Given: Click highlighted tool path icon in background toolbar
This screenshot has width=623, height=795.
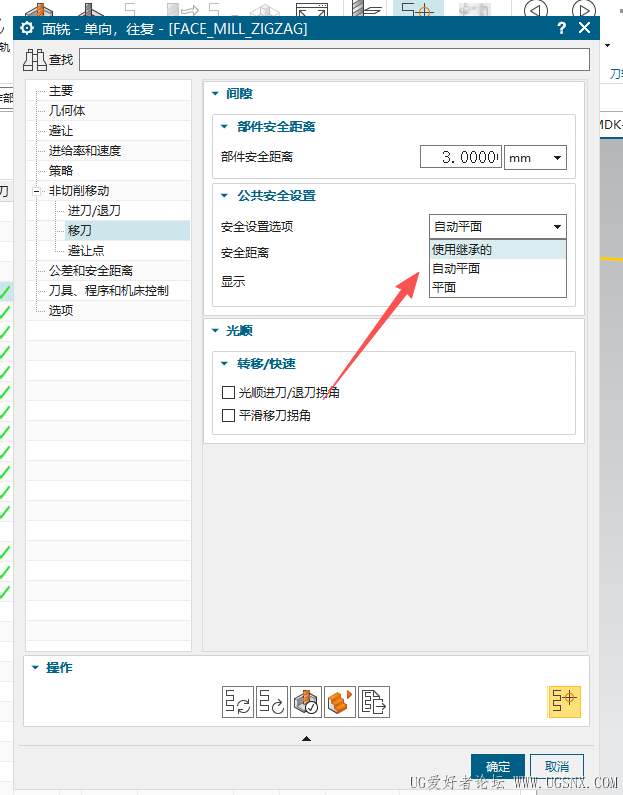Looking at the screenshot, I should (418, 9).
